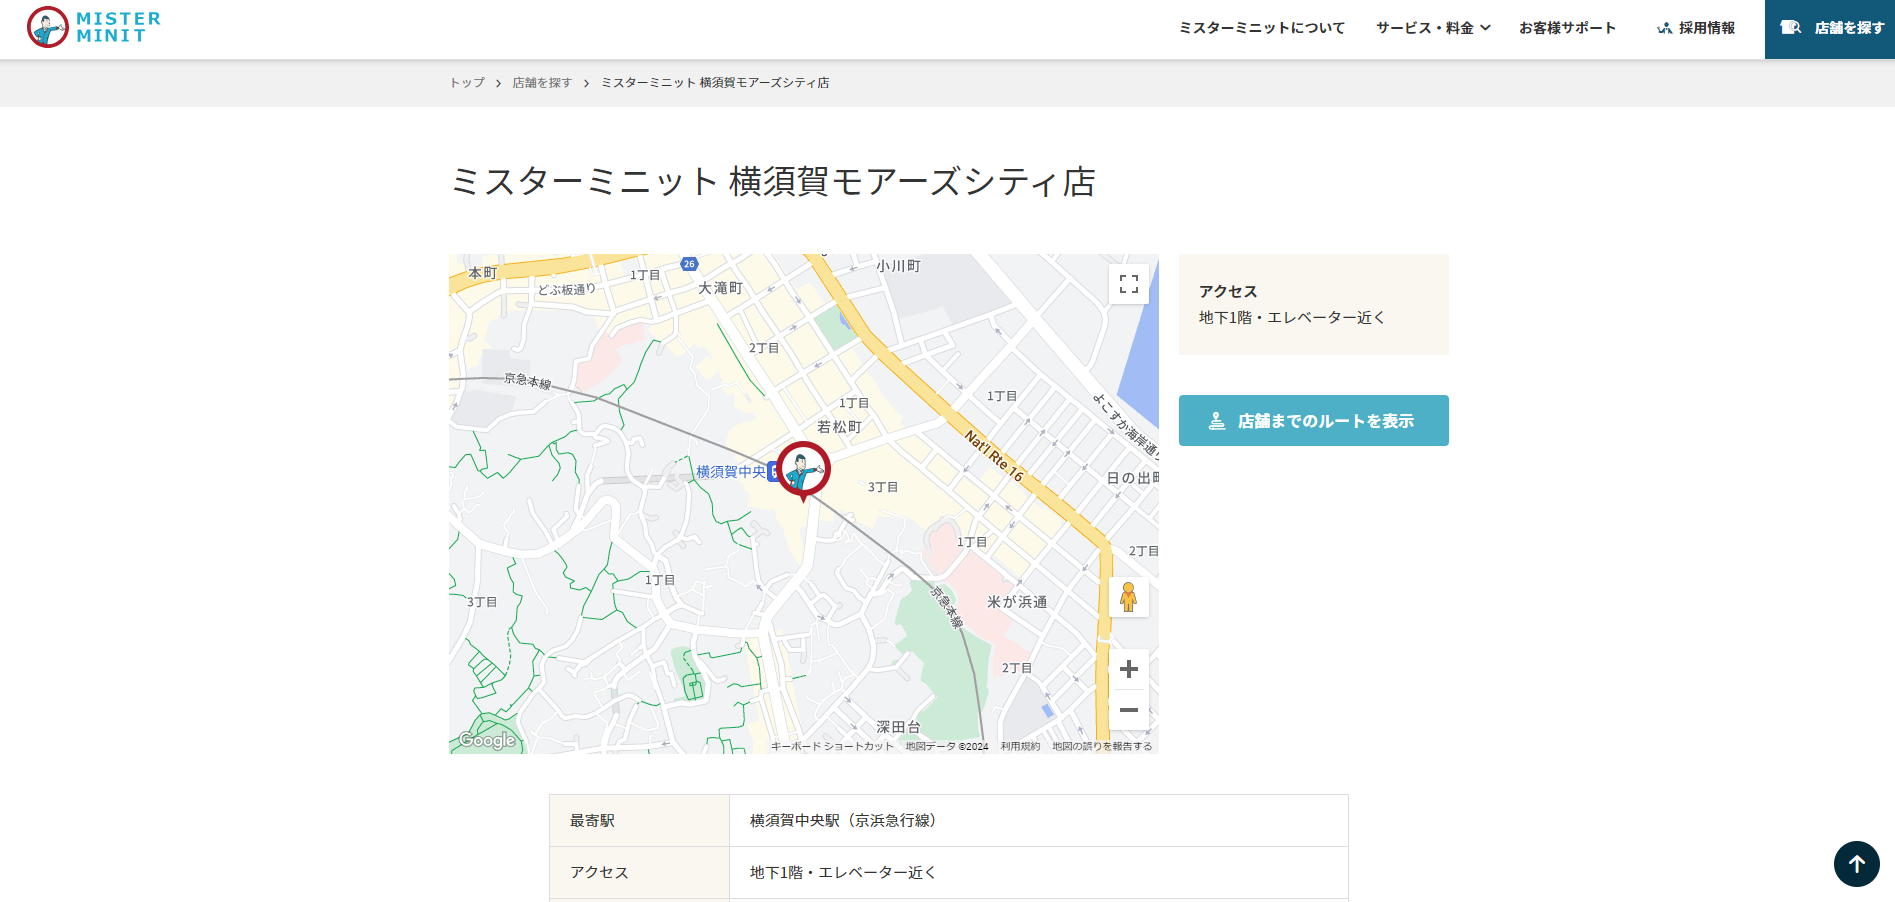This screenshot has height=902, width=1895.
Task: Click the Google logo on map
Action: coord(487,740)
